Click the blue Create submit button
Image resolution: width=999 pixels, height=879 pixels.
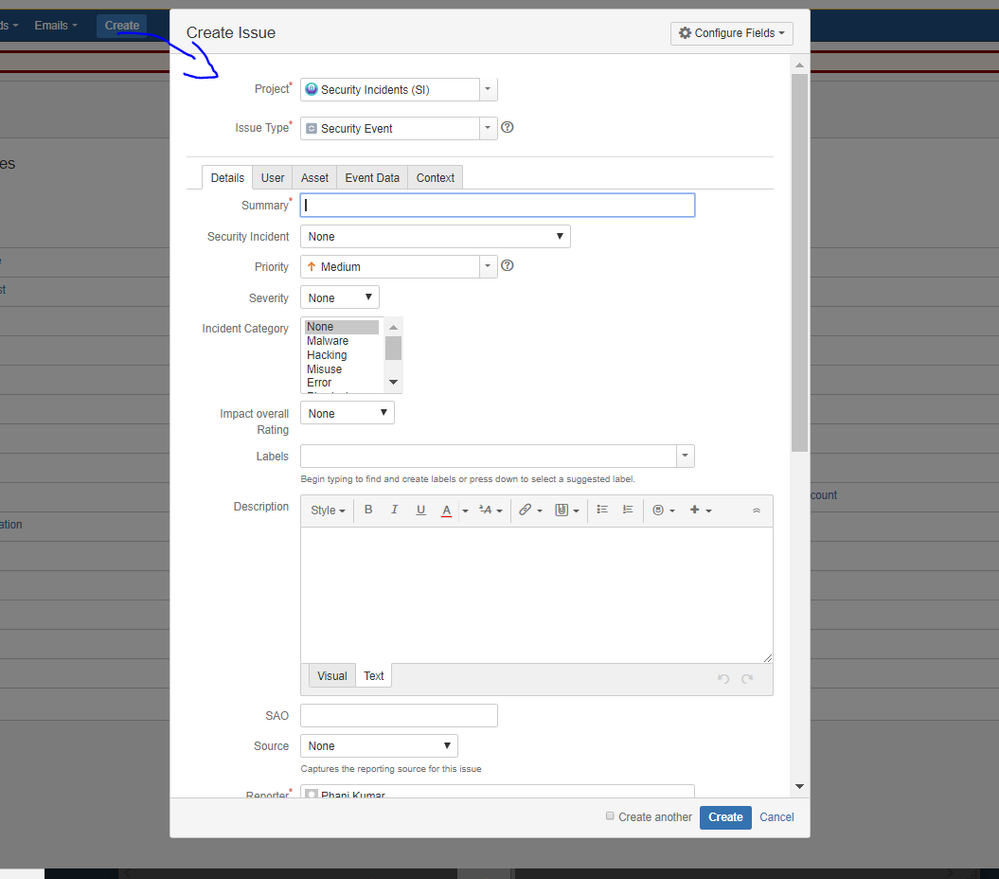pos(726,817)
